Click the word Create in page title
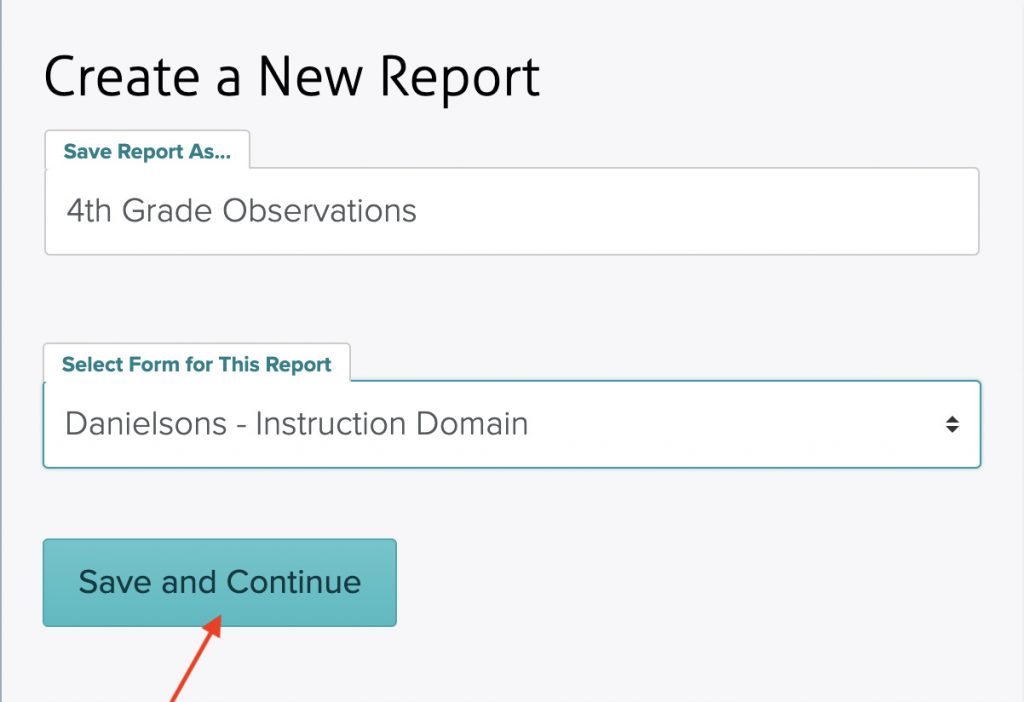Image resolution: width=1024 pixels, height=702 pixels. click(121, 78)
